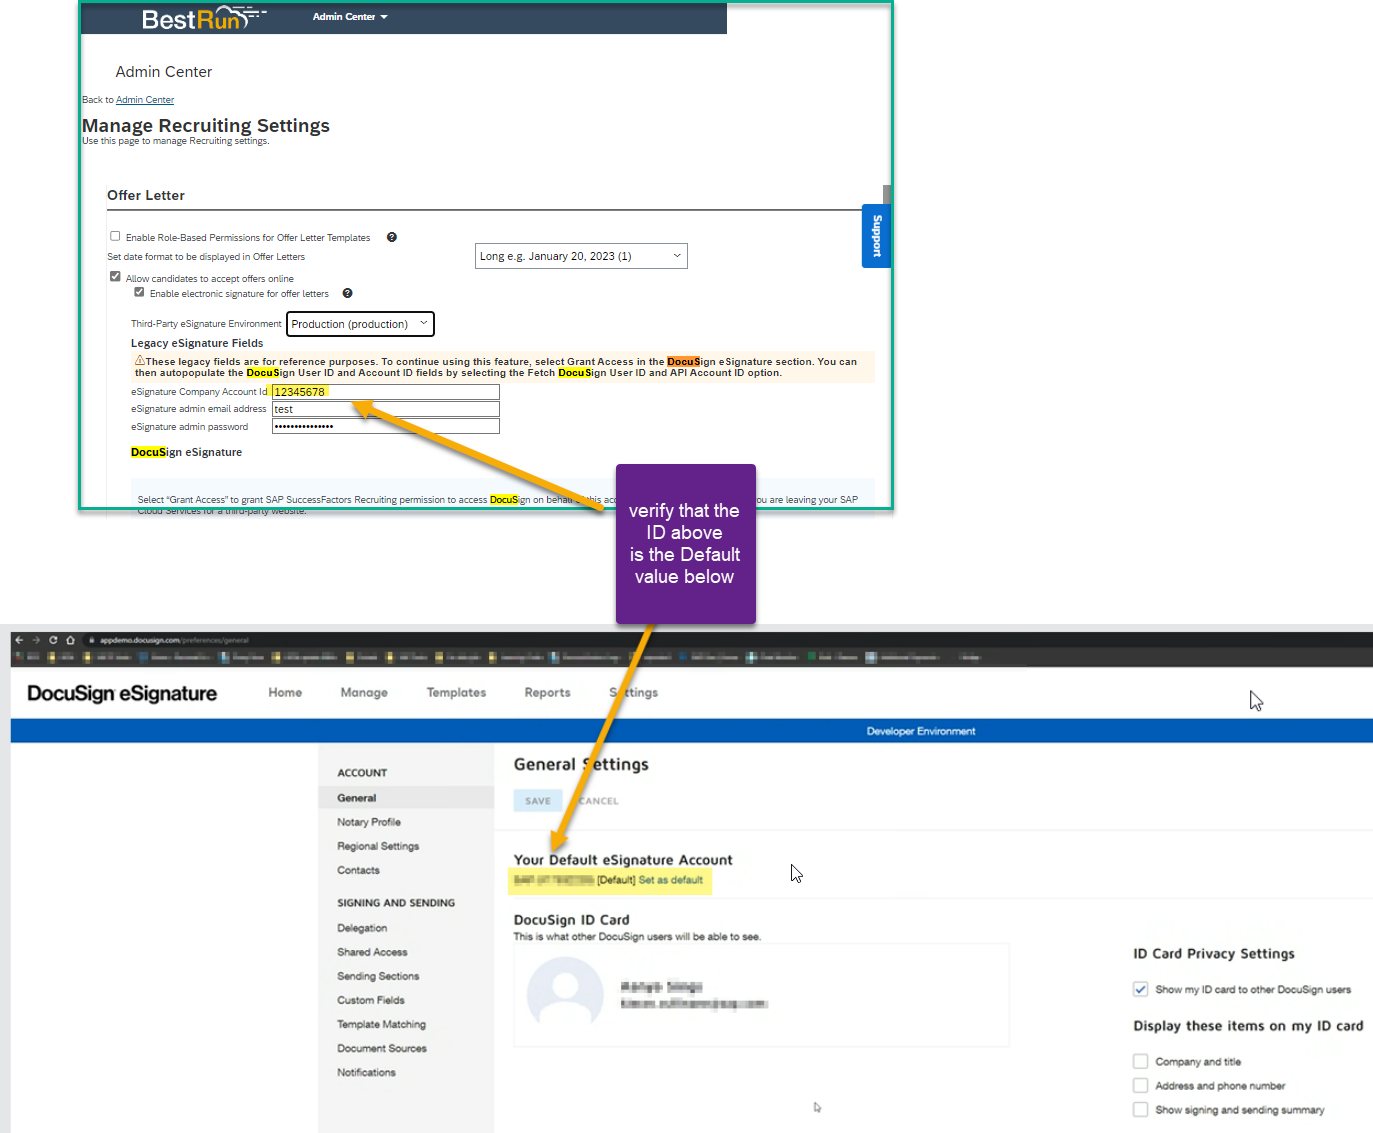
Task: Open the DocuSign Manage tab
Action: (x=364, y=692)
